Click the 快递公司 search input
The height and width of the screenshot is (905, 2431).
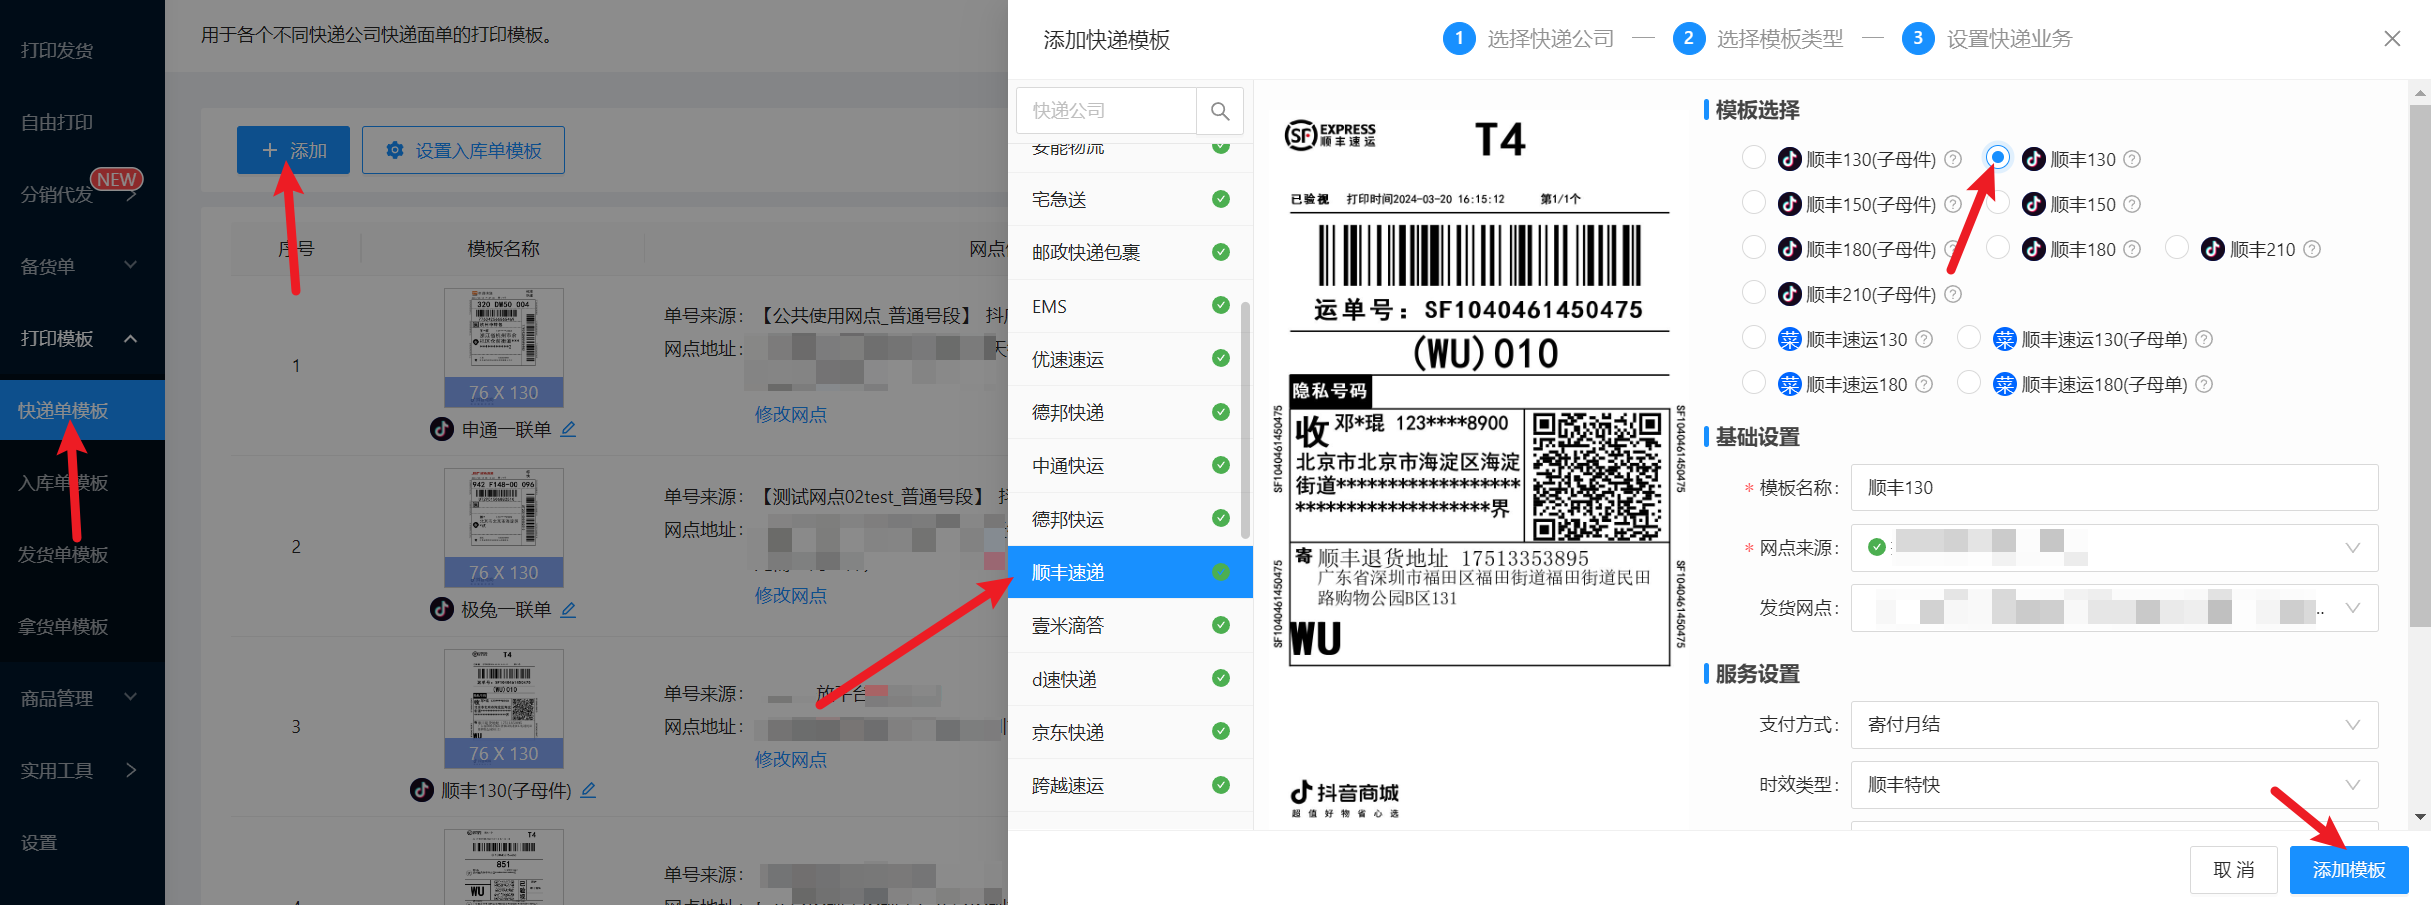1106,111
